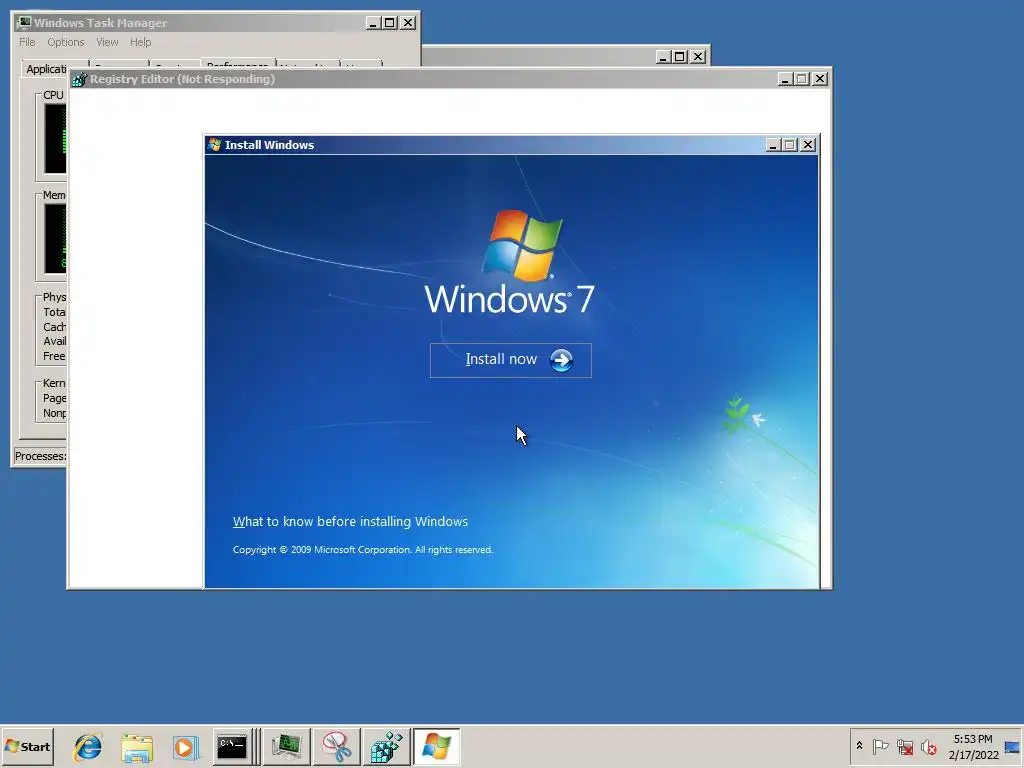The width and height of the screenshot is (1024, 768).
Task: Minimize the Registry Editor window
Action: (786, 79)
